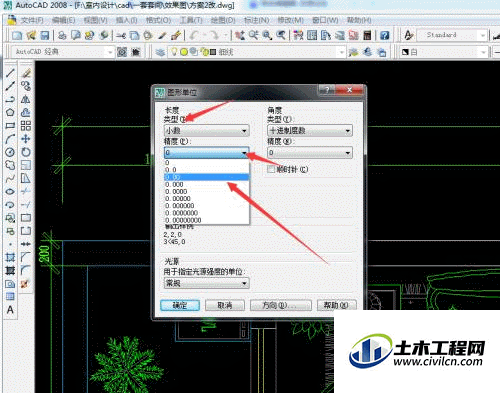Select the Explode modify tool
The height and width of the screenshot is (393, 500).
pos(26,284)
